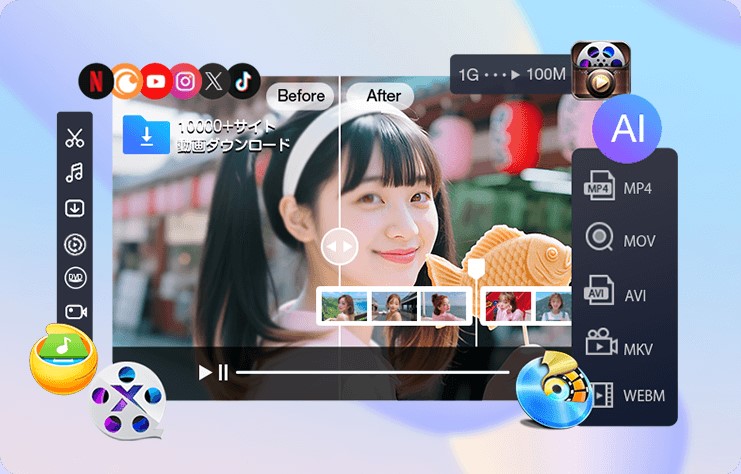
Task: Click the '動画ダウンロード' text
Action: [x=234, y=145]
